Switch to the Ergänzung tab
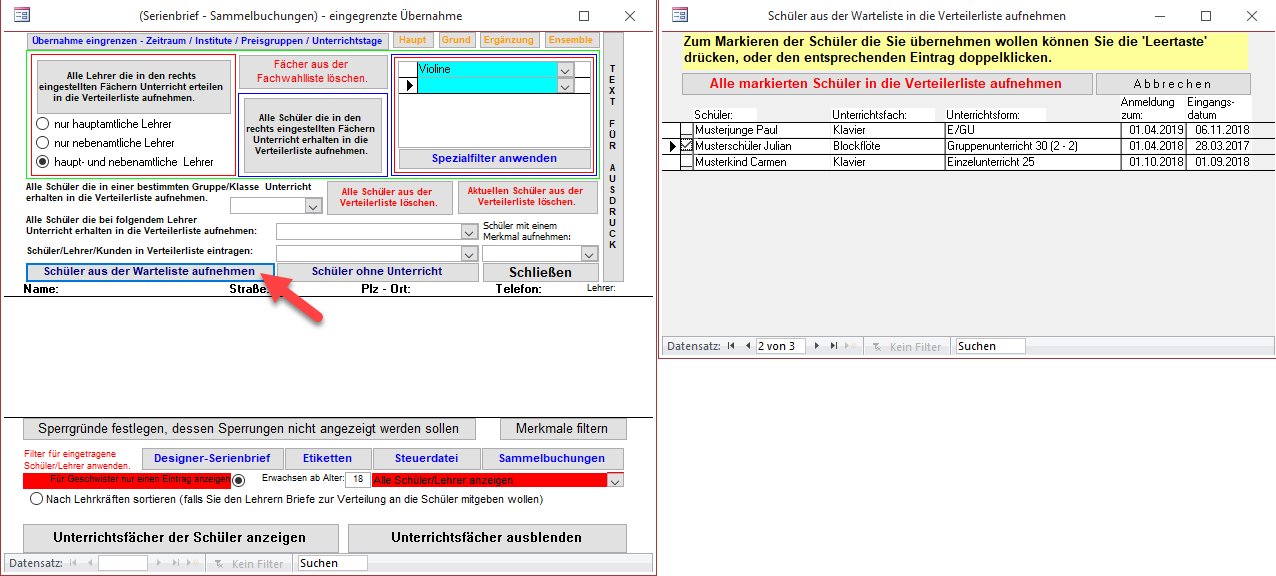Viewport: 1276px width, 576px height. click(508, 40)
